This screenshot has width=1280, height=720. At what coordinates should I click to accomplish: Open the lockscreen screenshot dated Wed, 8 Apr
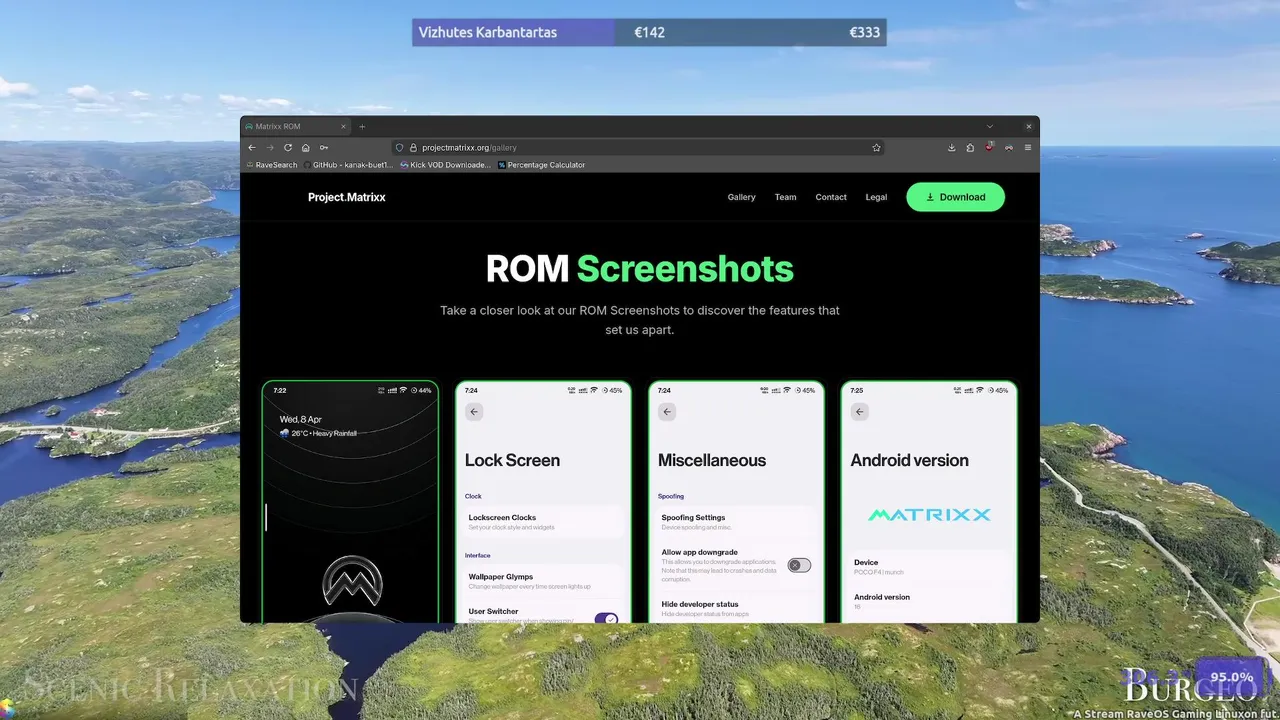coord(350,502)
